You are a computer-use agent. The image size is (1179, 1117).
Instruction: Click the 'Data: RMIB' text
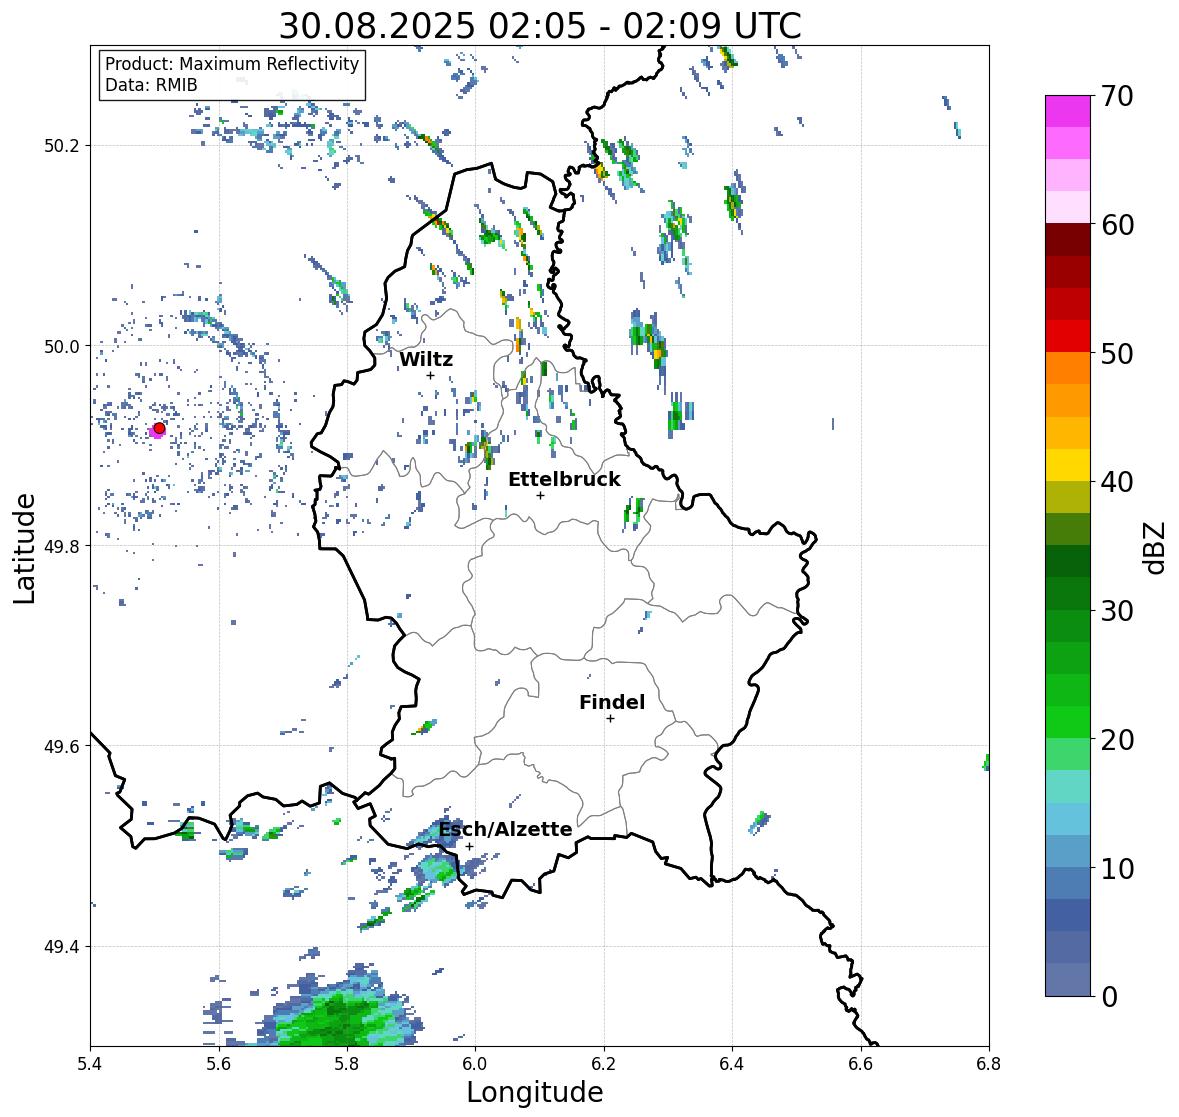pyautogui.click(x=151, y=85)
